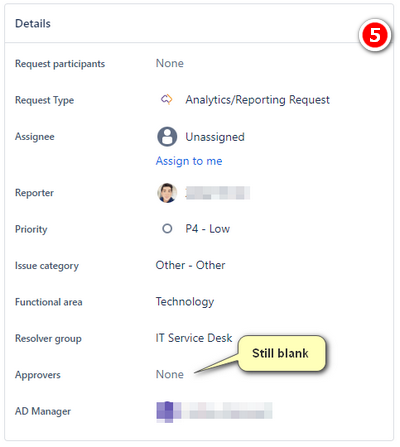
Task: Click the Technology functional area value
Action: point(185,302)
